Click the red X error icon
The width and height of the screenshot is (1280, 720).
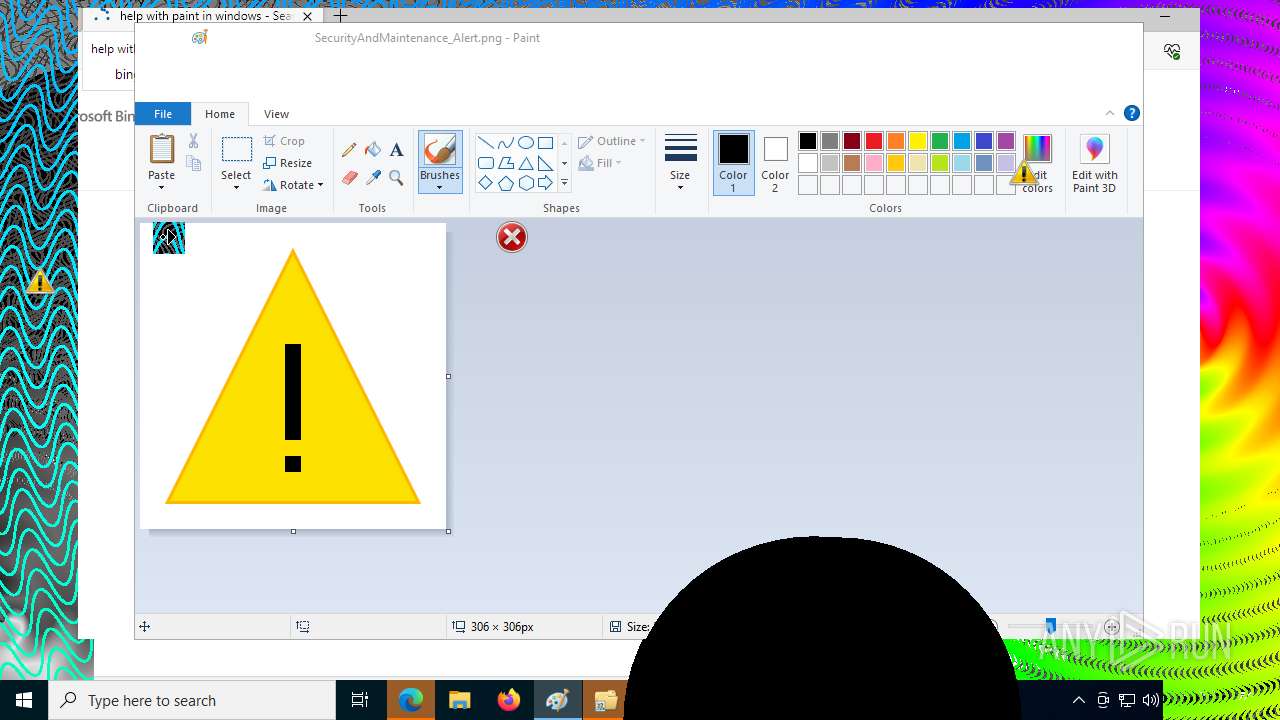(x=512, y=237)
